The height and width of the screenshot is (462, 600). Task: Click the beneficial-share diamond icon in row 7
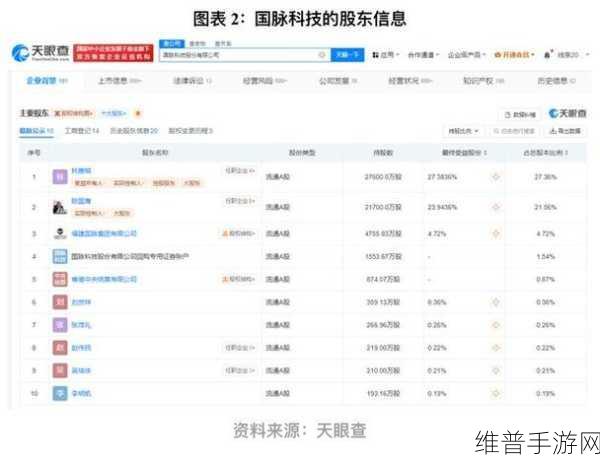pos(496,325)
